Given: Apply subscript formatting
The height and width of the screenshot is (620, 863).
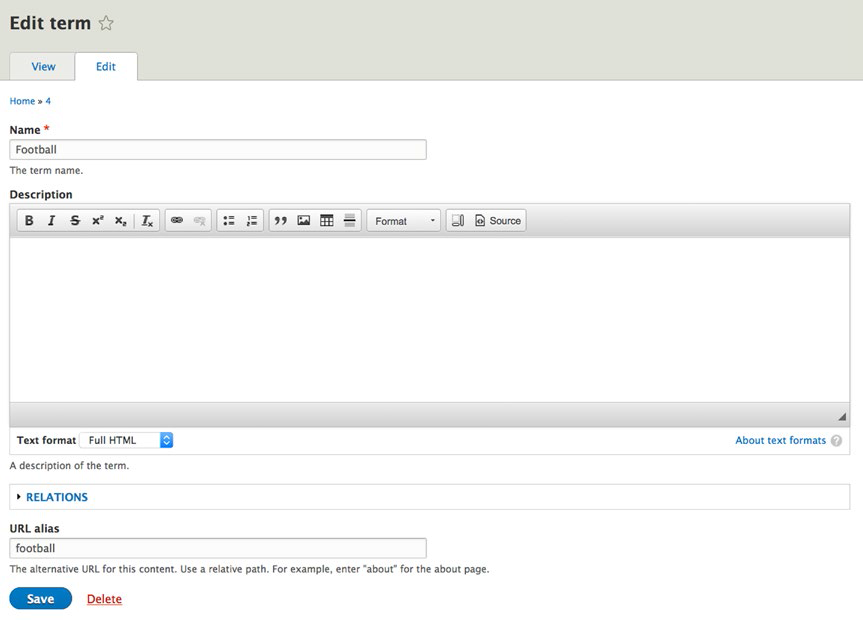Looking at the screenshot, I should click(121, 221).
